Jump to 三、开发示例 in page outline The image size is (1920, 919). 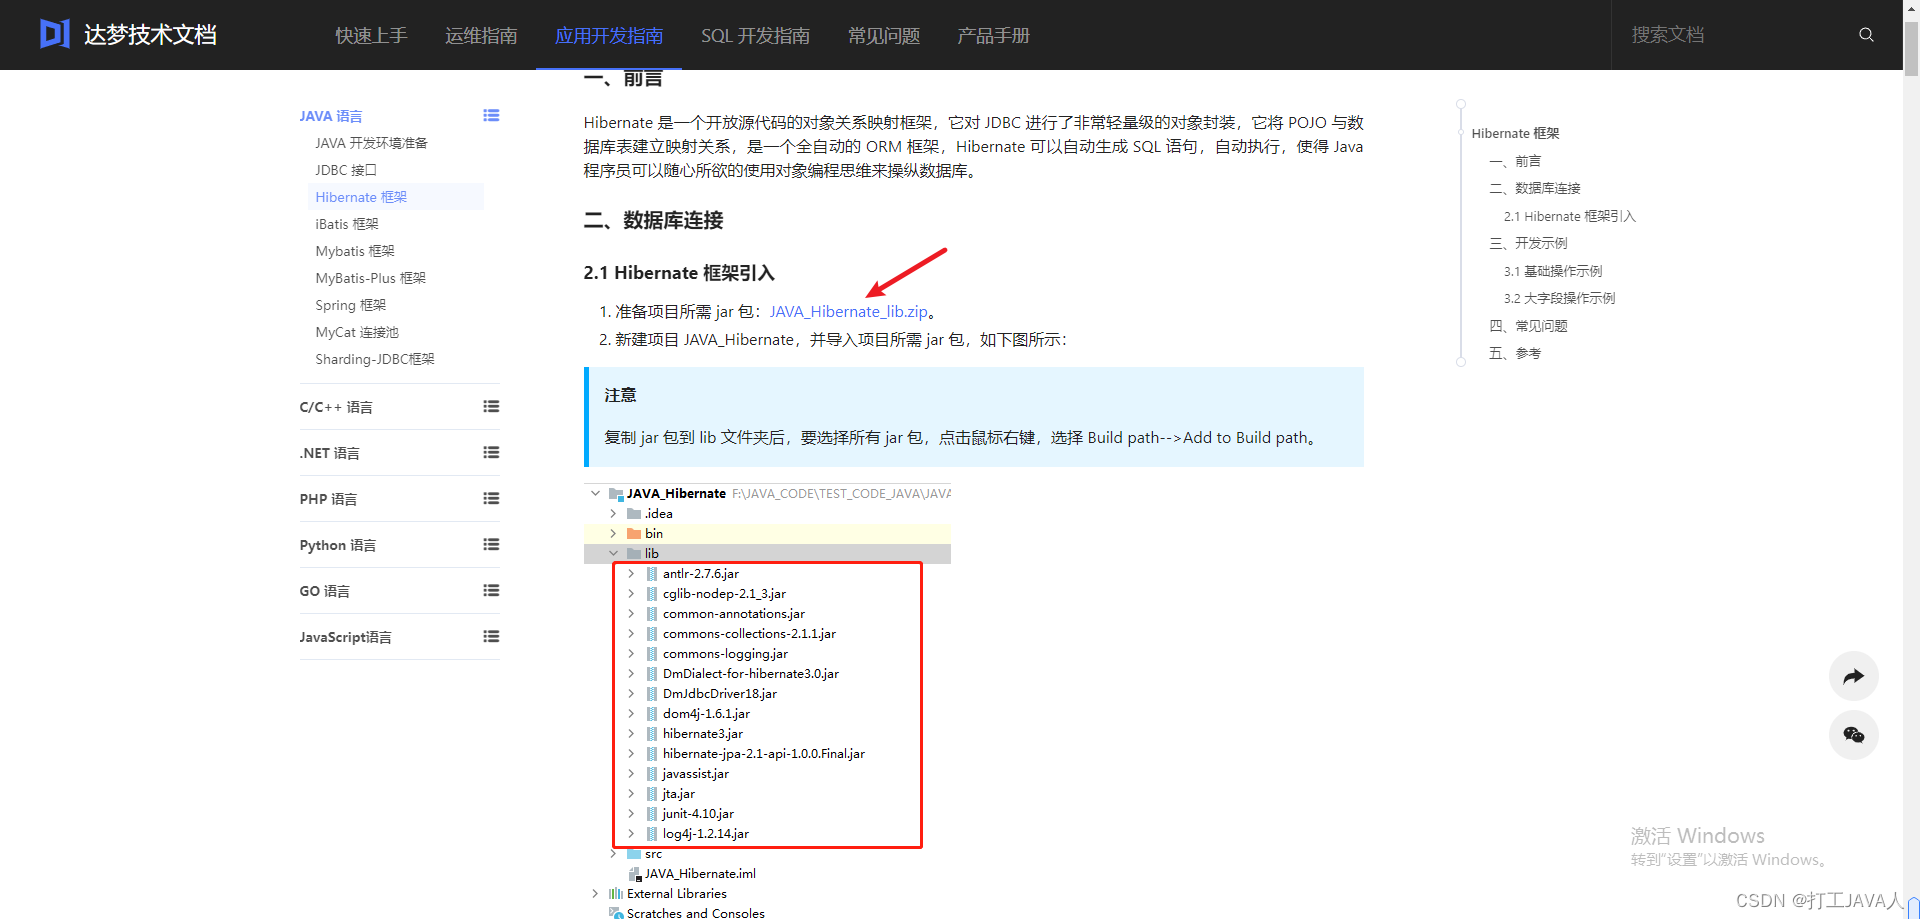pyautogui.click(x=1528, y=243)
